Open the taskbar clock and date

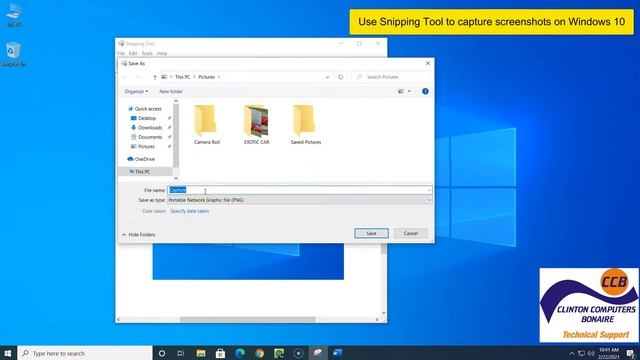click(x=609, y=353)
